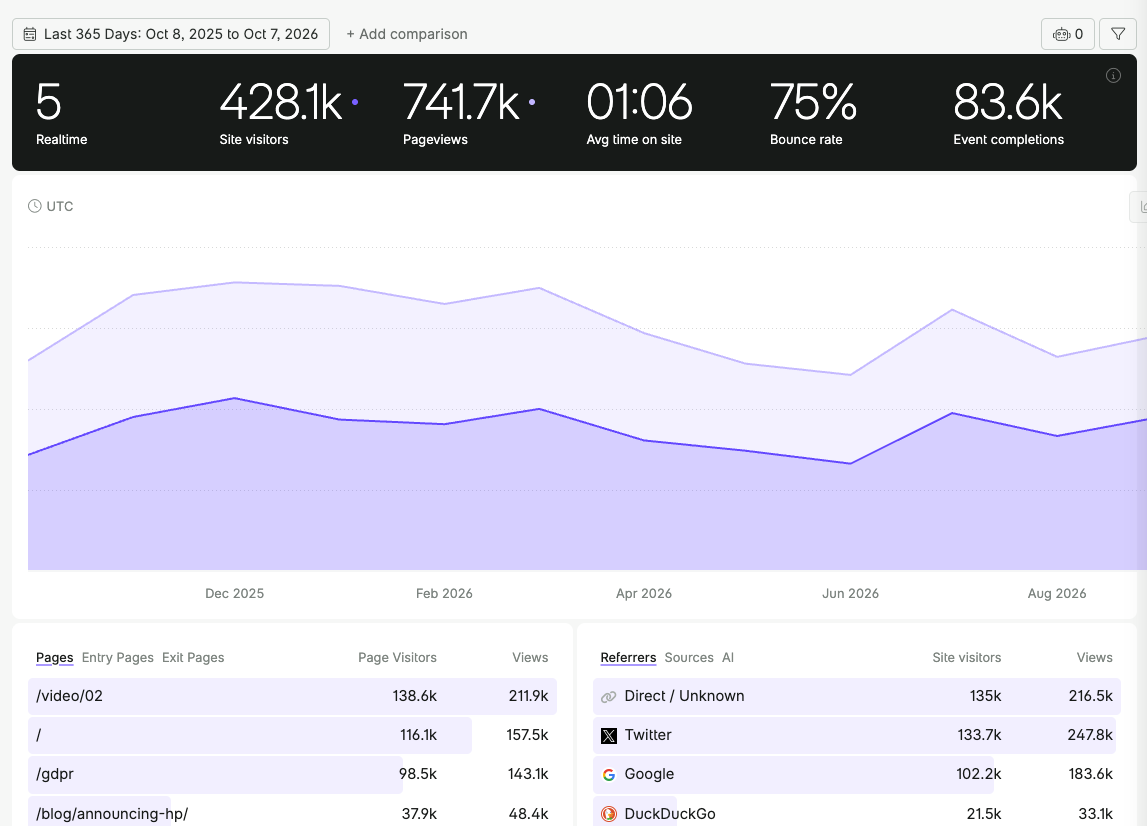Image resolution: width=1147 pixels, height=826 pixels.
Task: Switch to the Entry Pages tab
Action: pos(118,657)
